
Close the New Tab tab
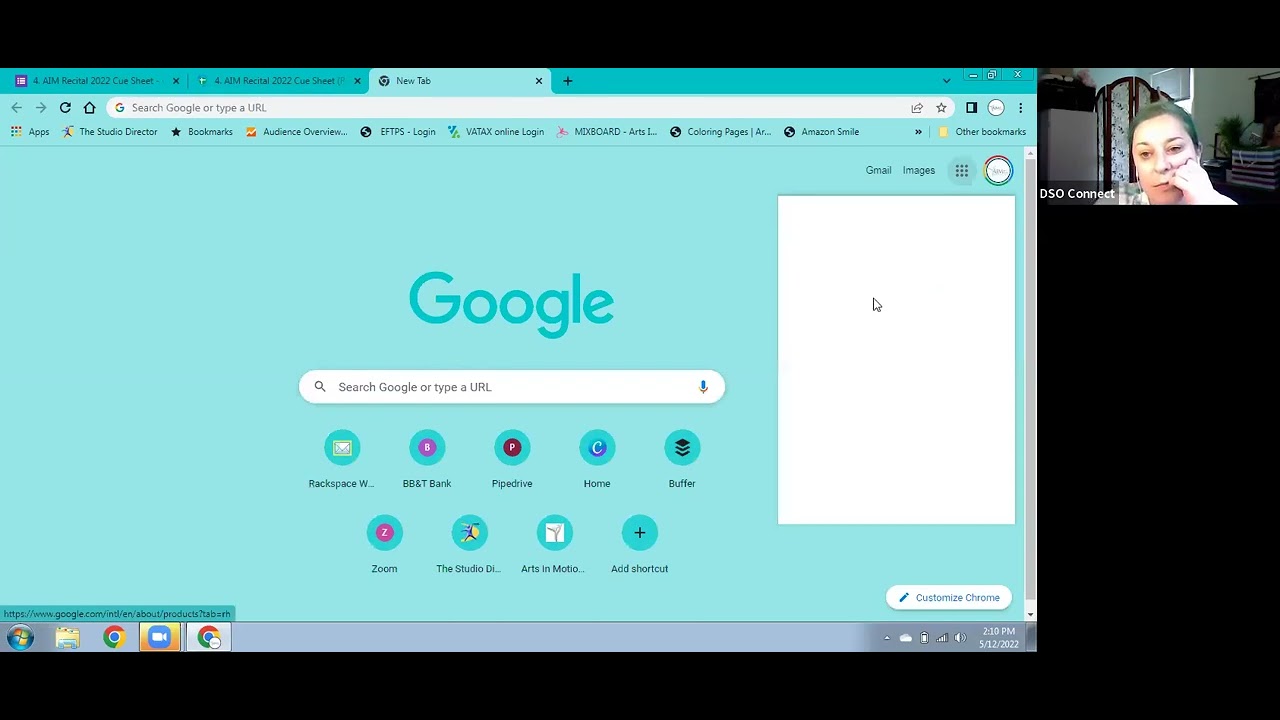(x=539, y=81)
